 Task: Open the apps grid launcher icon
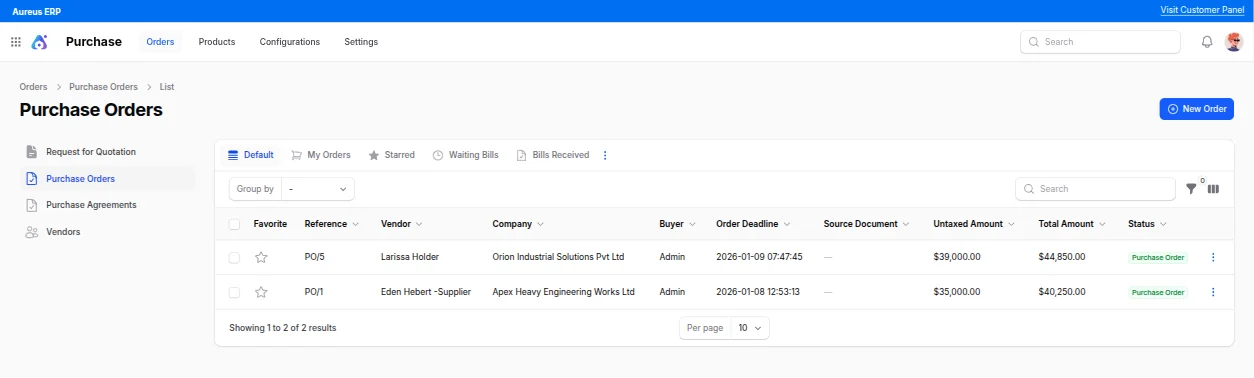15,42
